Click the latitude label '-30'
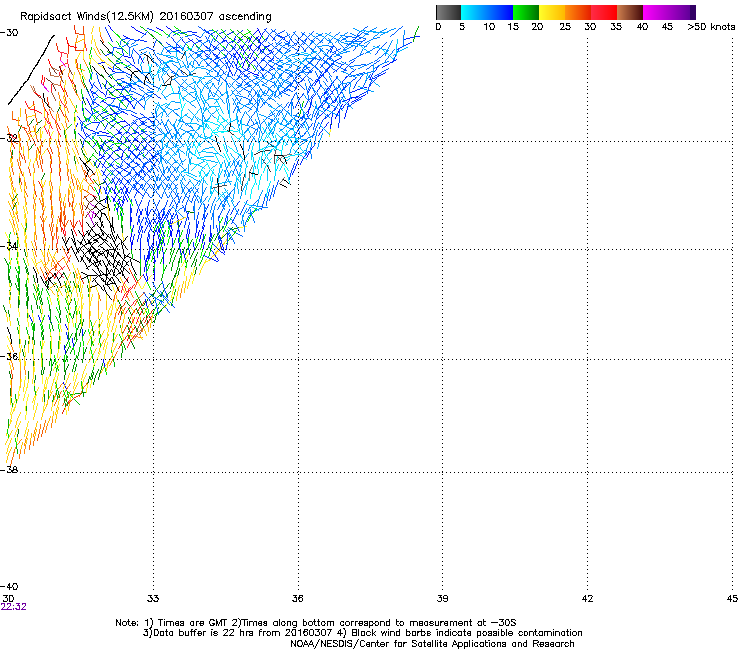740x650 pixels. point(9,33)
